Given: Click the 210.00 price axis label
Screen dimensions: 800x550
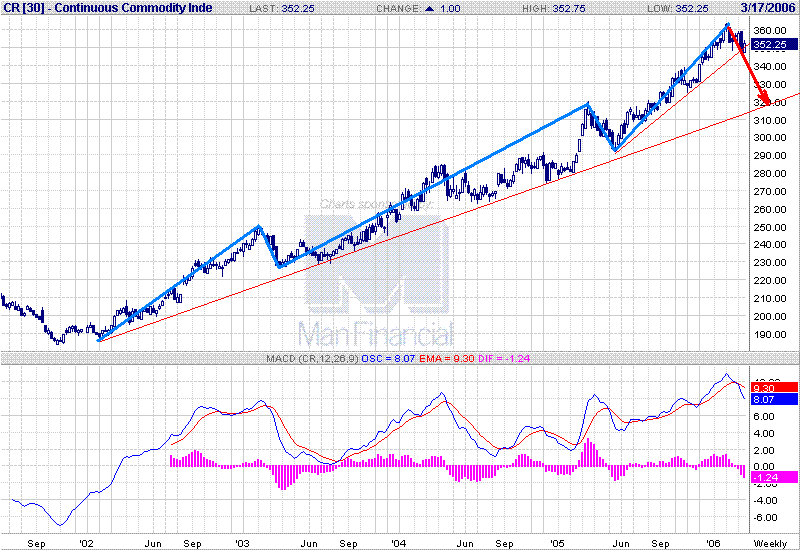Looking at the screenshot, I should click(x=769, y=298).
